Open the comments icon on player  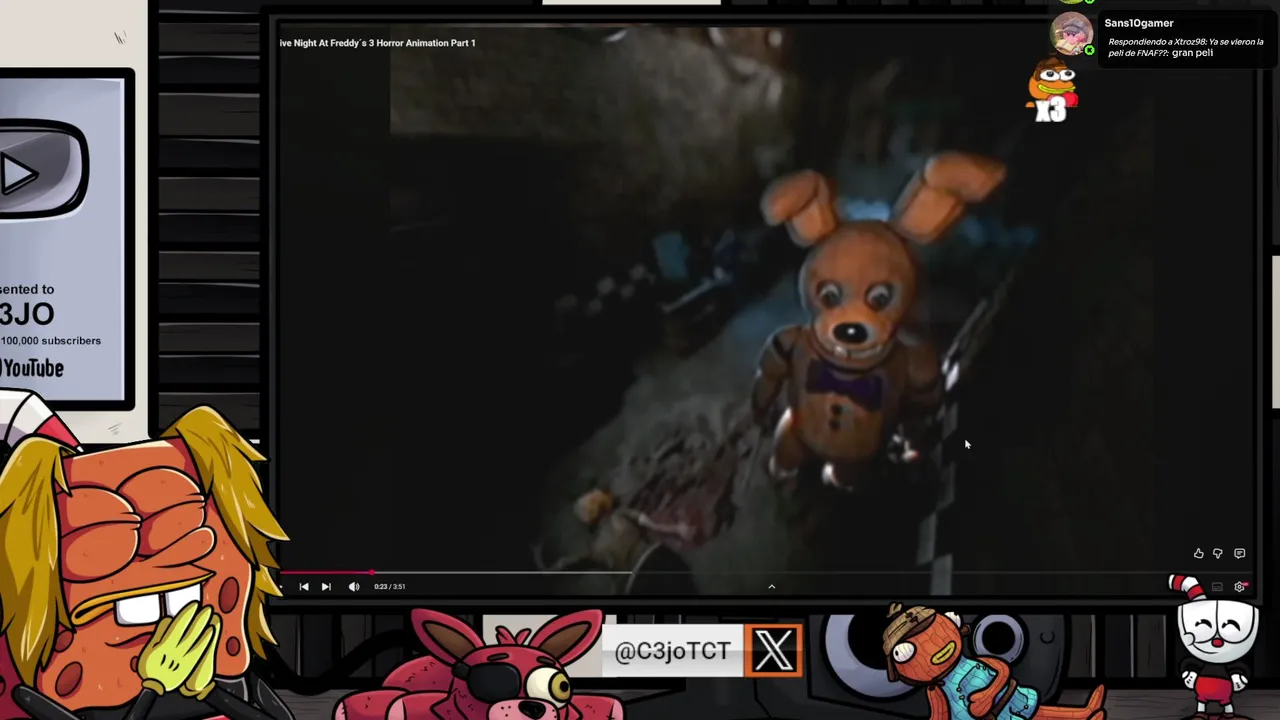(x=1240, y=553)
